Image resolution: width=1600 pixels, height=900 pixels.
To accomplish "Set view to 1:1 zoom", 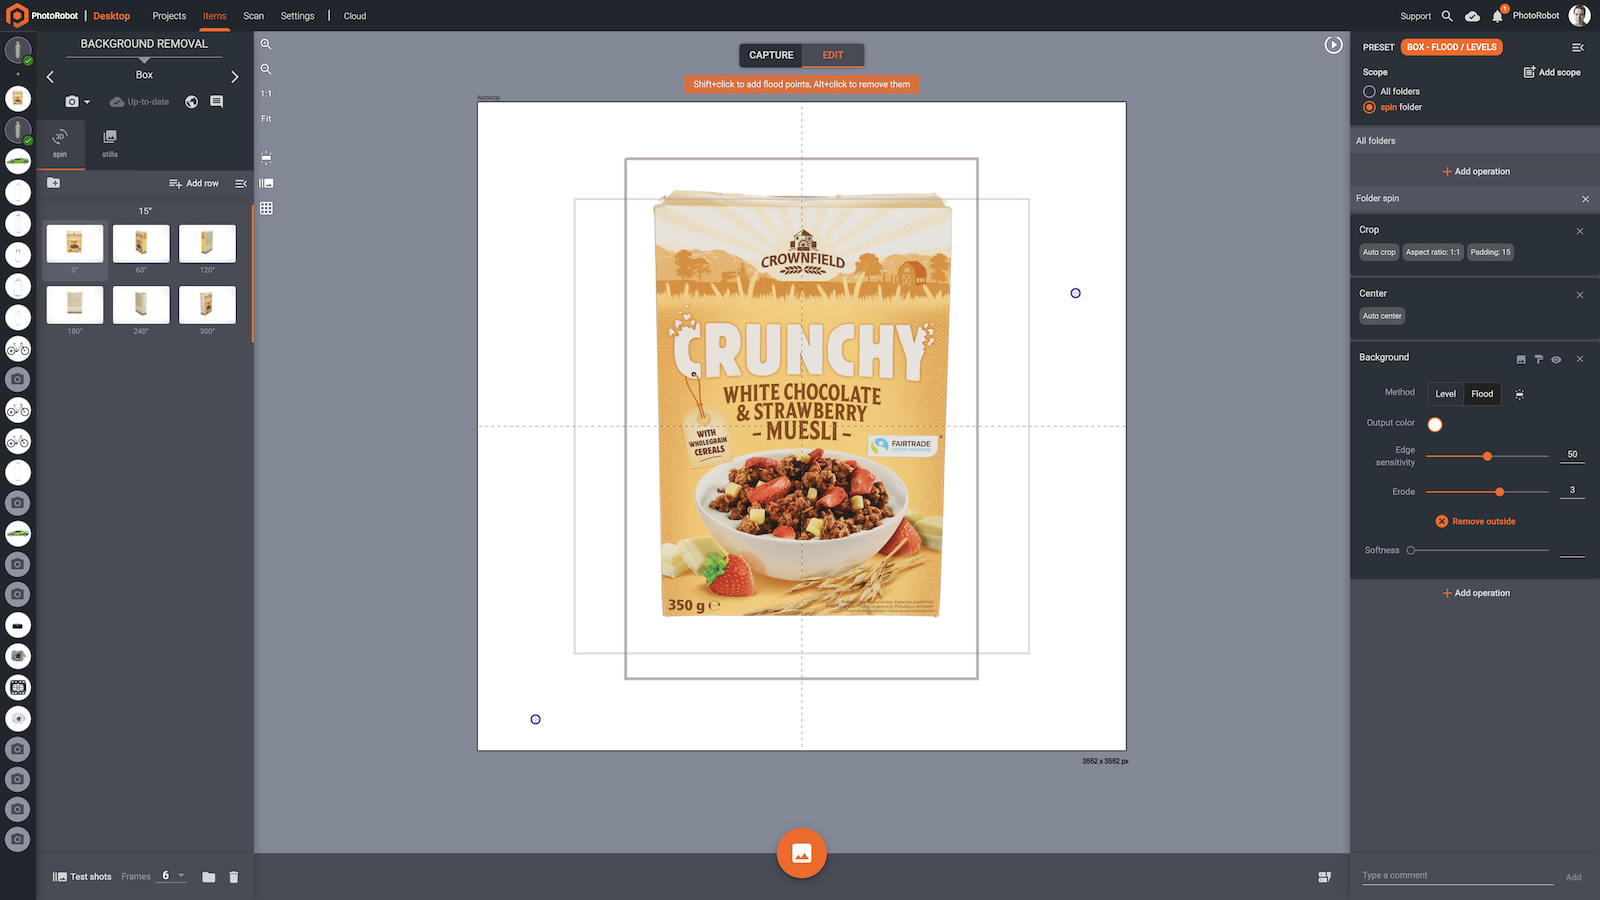I will (x=266, y=92).
